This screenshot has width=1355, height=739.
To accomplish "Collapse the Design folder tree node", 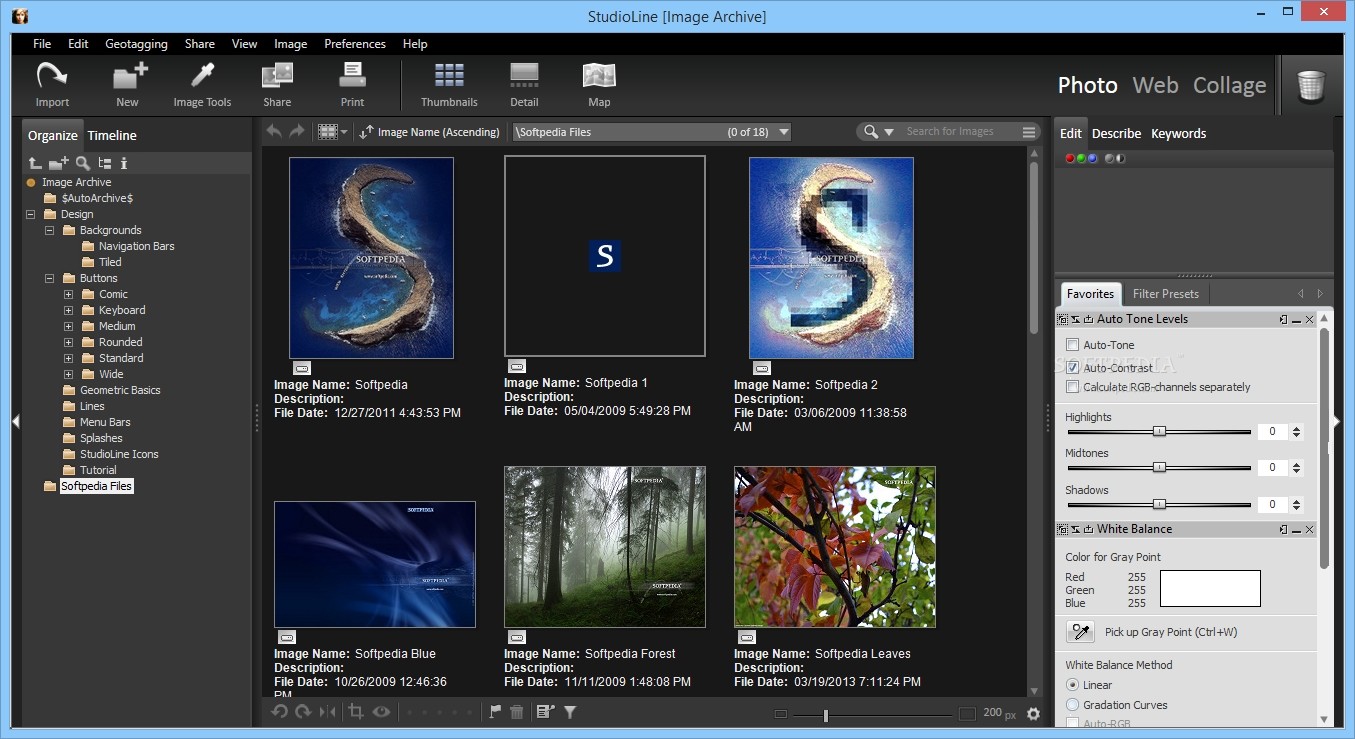I will pos(31,214).
